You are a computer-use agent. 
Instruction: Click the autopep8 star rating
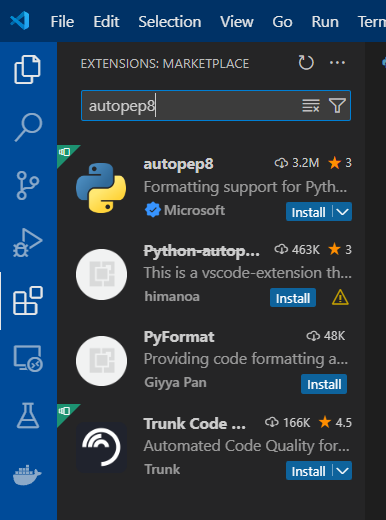pyautogui.click(x=340, y=163)
